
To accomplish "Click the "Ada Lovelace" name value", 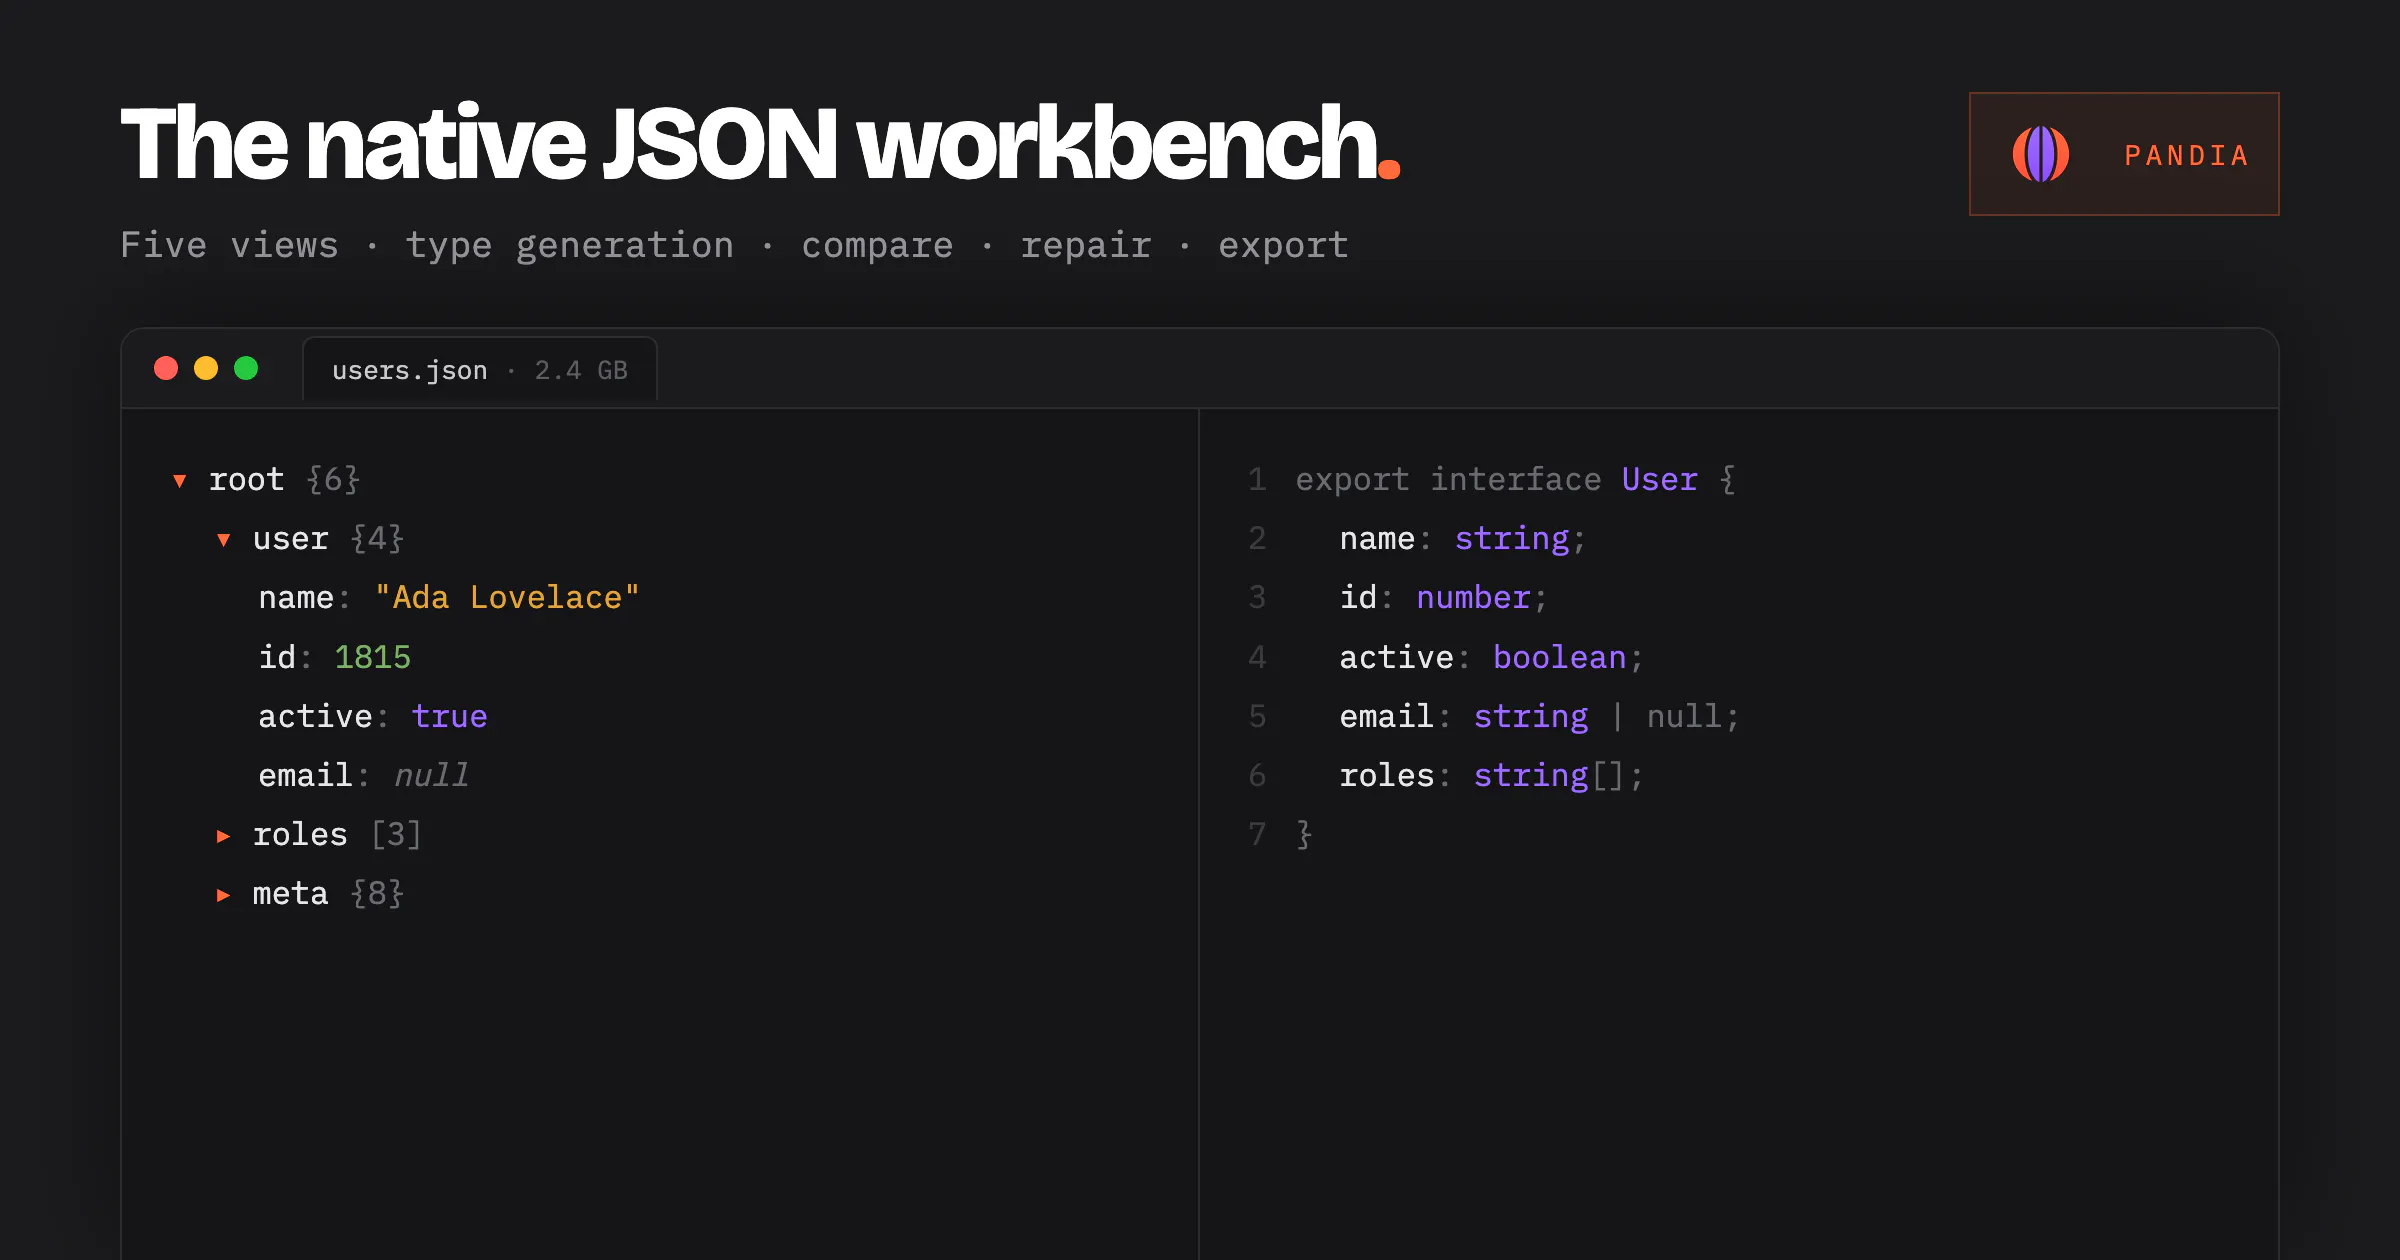I will click(507, 598).
